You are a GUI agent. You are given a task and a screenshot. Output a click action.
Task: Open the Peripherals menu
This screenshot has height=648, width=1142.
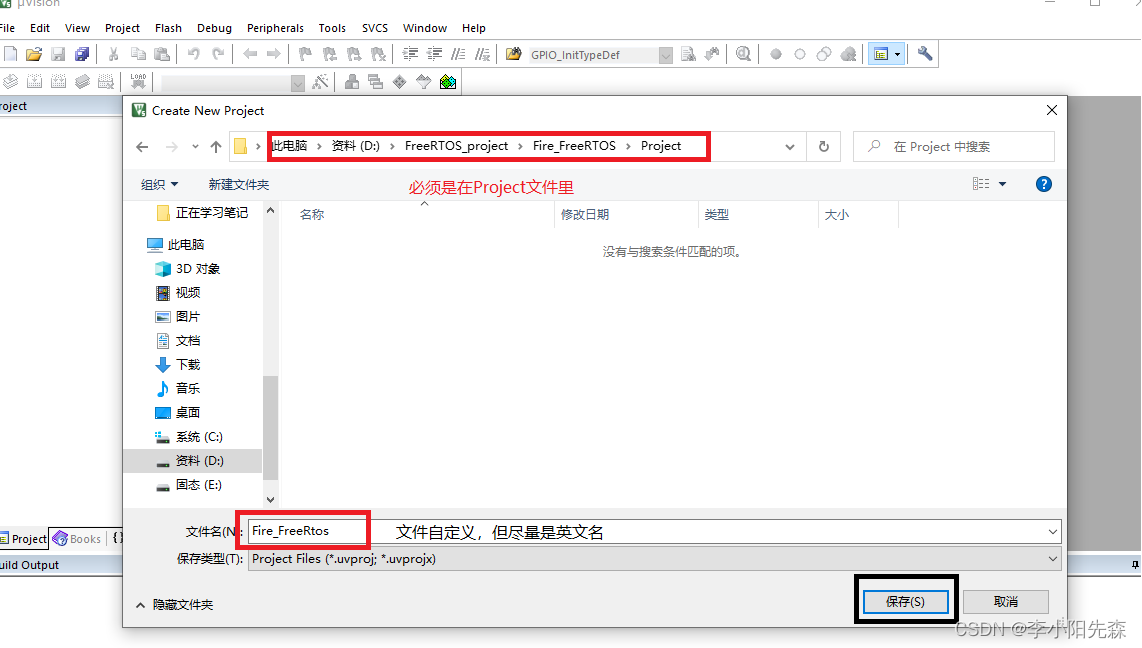(x=275, y=27)
